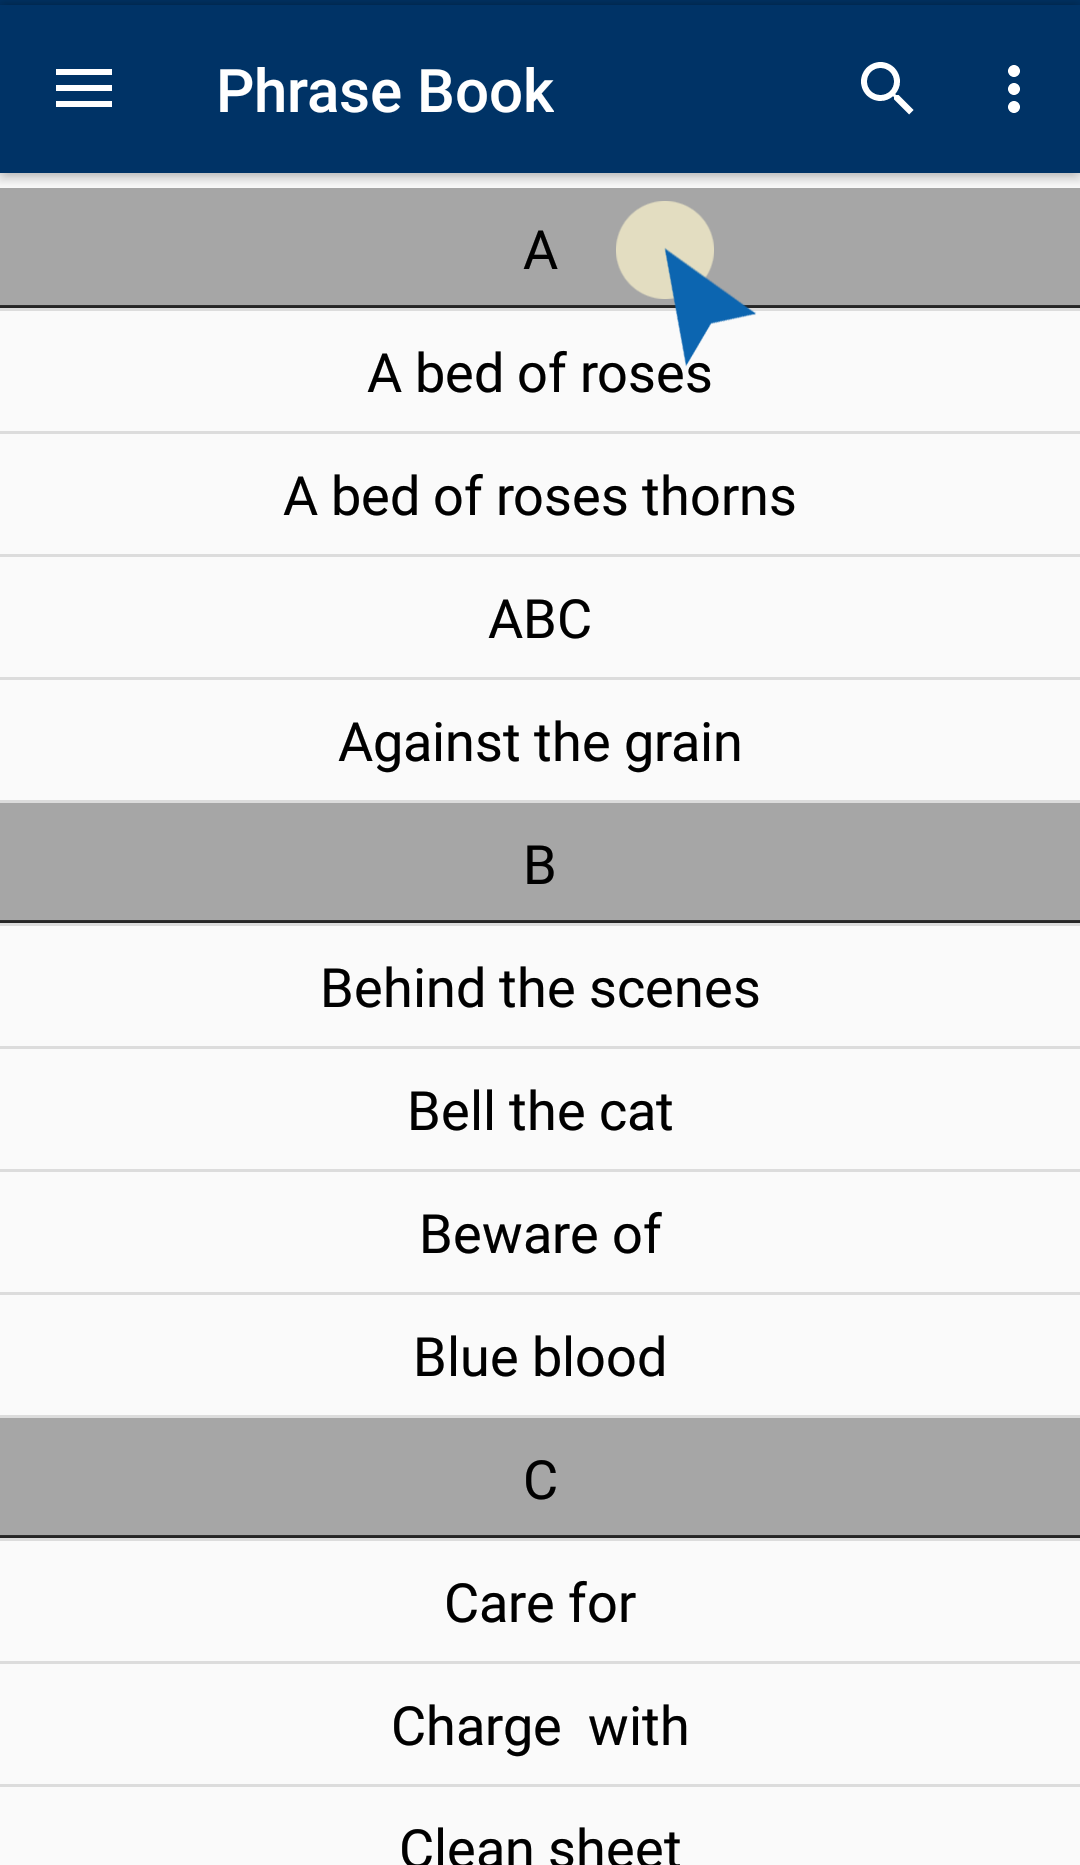The image size is (1080, 1865).
Task: Select the ABC phrase entry
Action: 540,618
